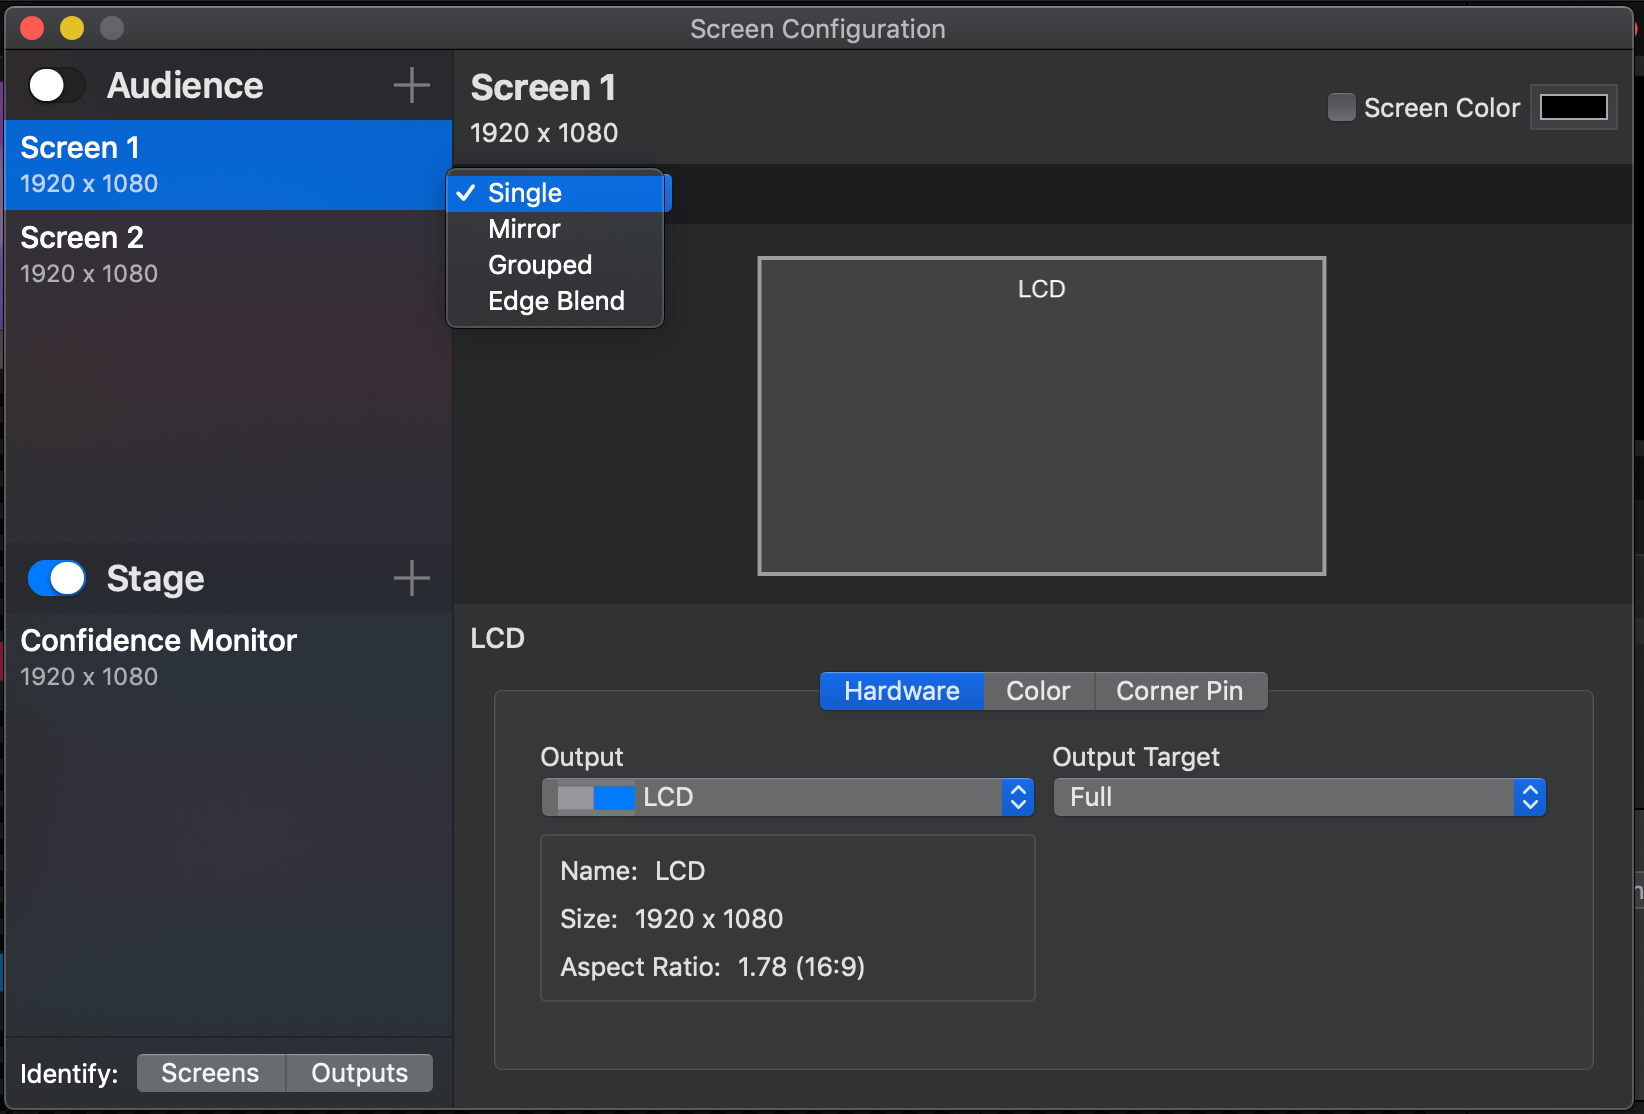
Task: Click the yellow minimize traffic light
Action: 72,28
